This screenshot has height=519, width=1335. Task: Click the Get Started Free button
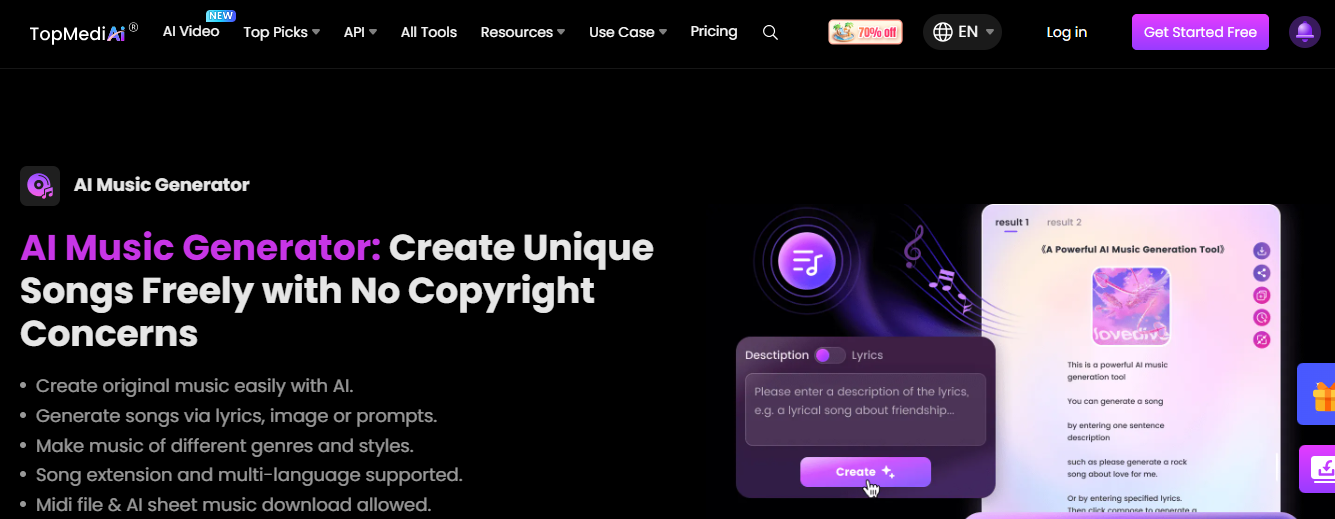[1200, 32]
